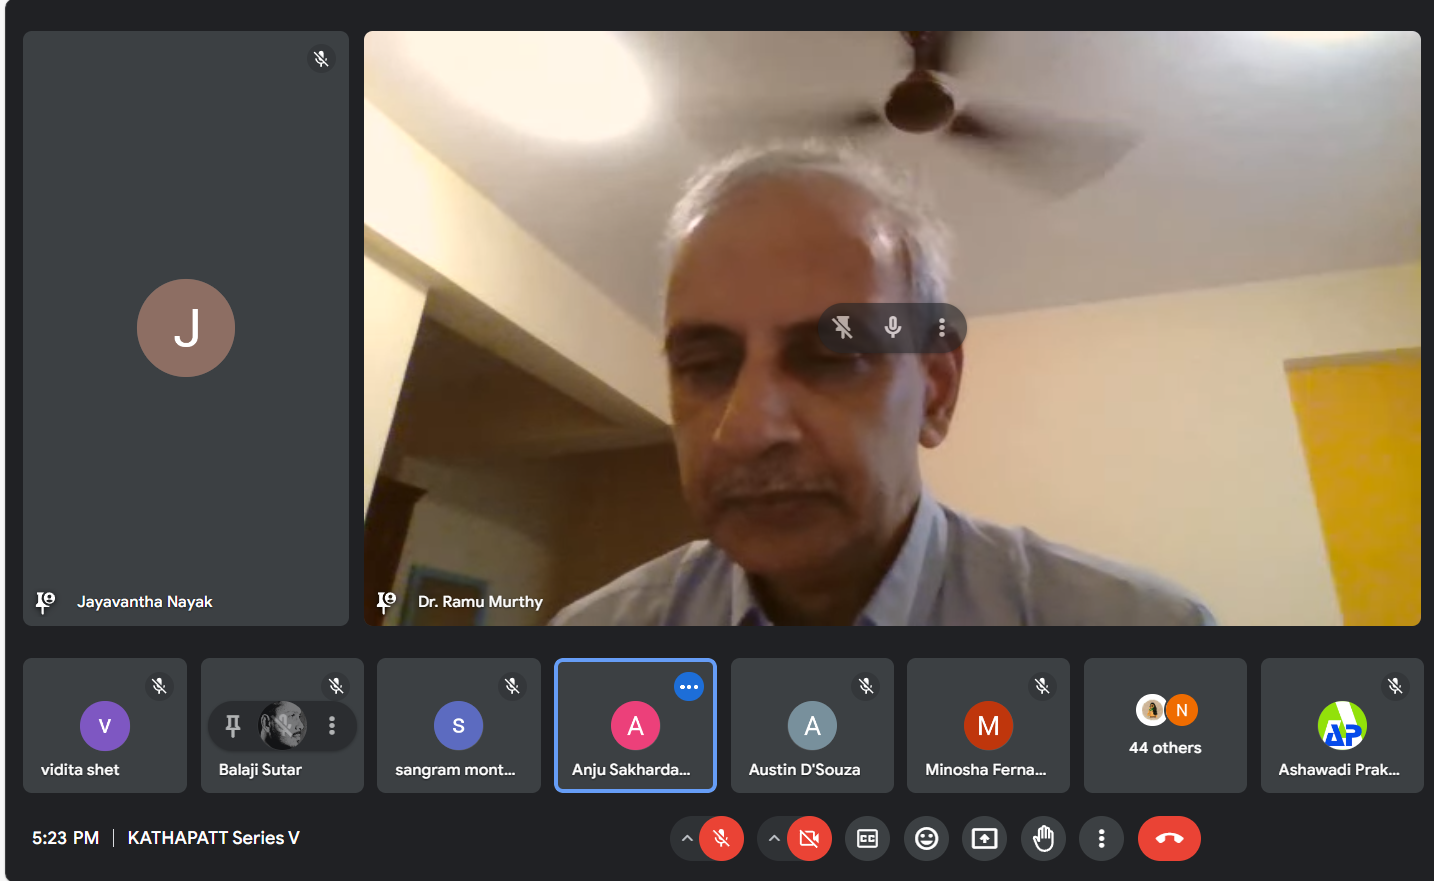This screenshot has height=881, width=1434.
Task: Toggle your camera in the bottom bar
Action: tap(809, 839)
